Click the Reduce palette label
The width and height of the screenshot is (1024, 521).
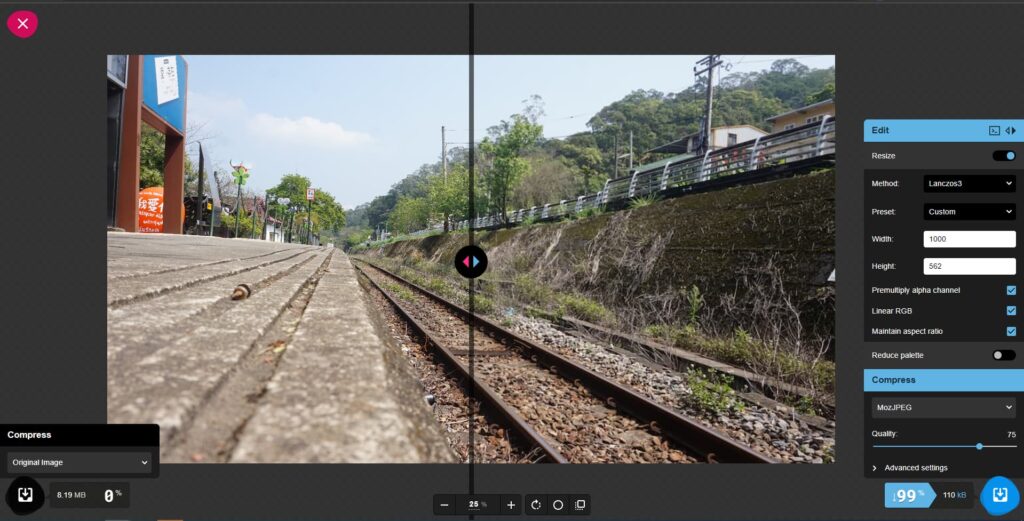point(897,355)
